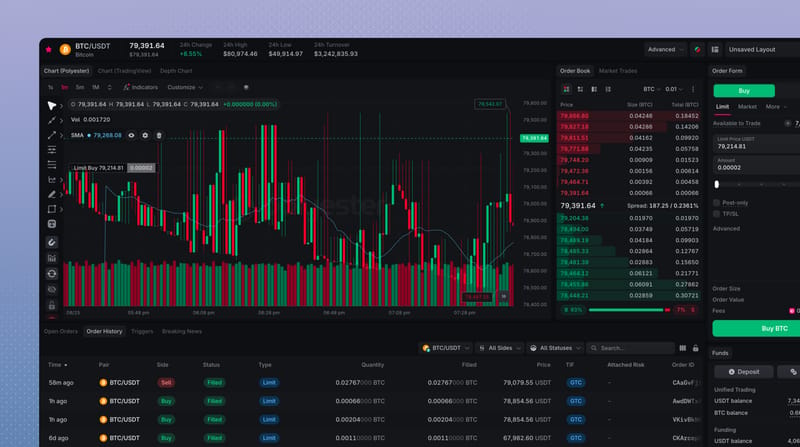Click the lock icon beside the order search
This screenshot has width=800, height=447.
coord(695,348)
